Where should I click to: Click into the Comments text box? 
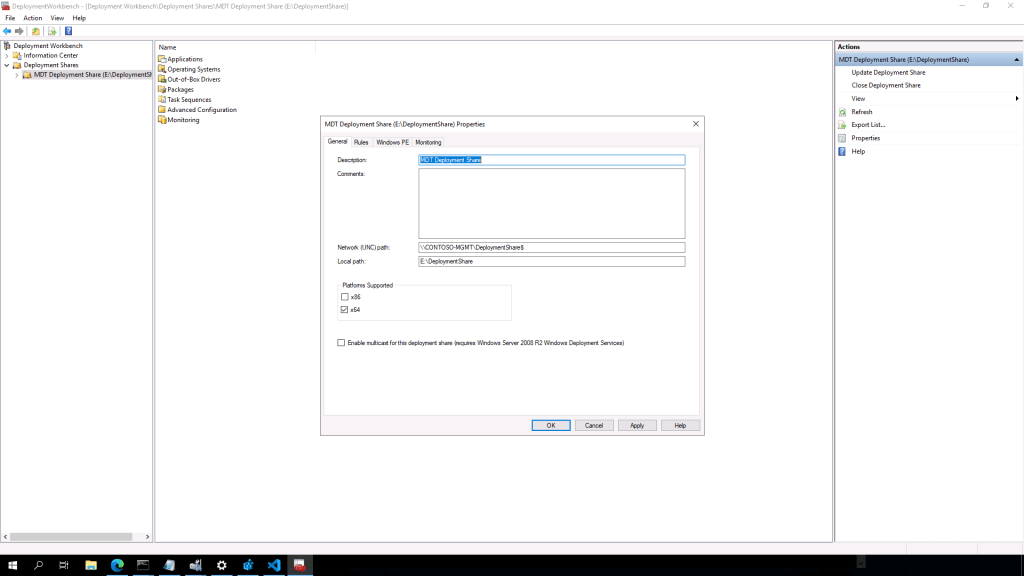coord(551,203)
